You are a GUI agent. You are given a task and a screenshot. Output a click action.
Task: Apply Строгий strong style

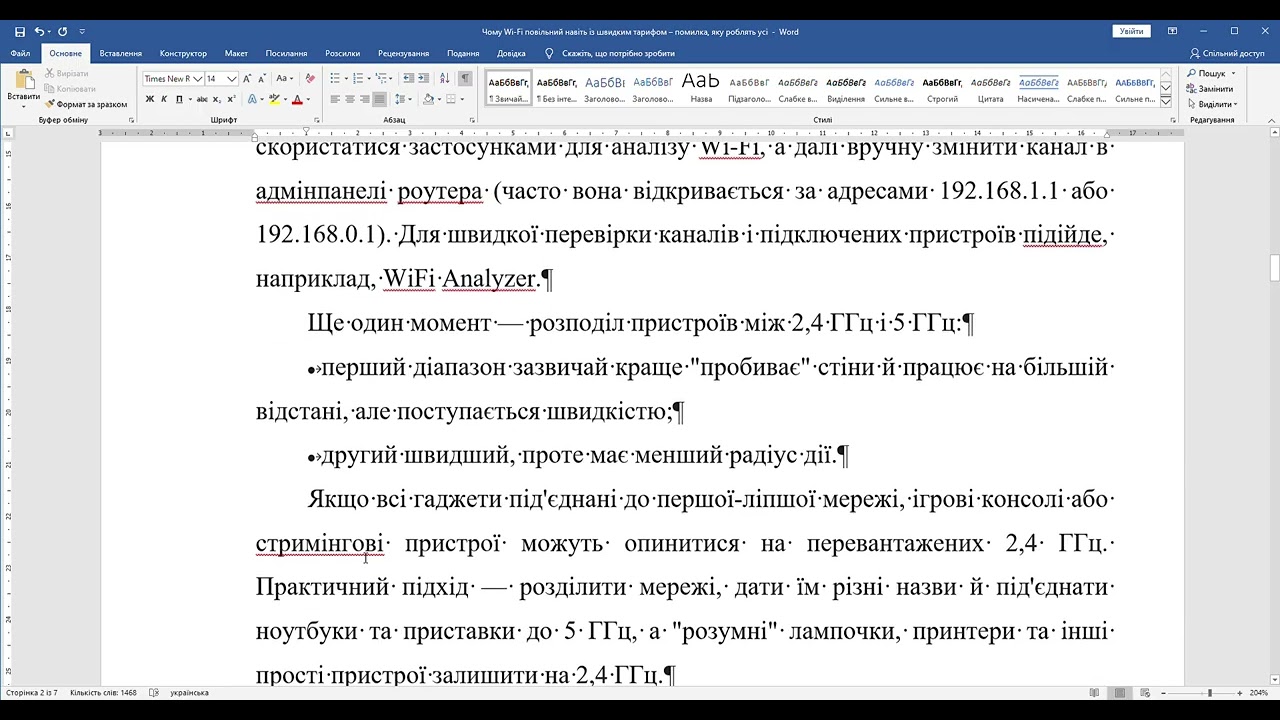[x=942, y=88]
